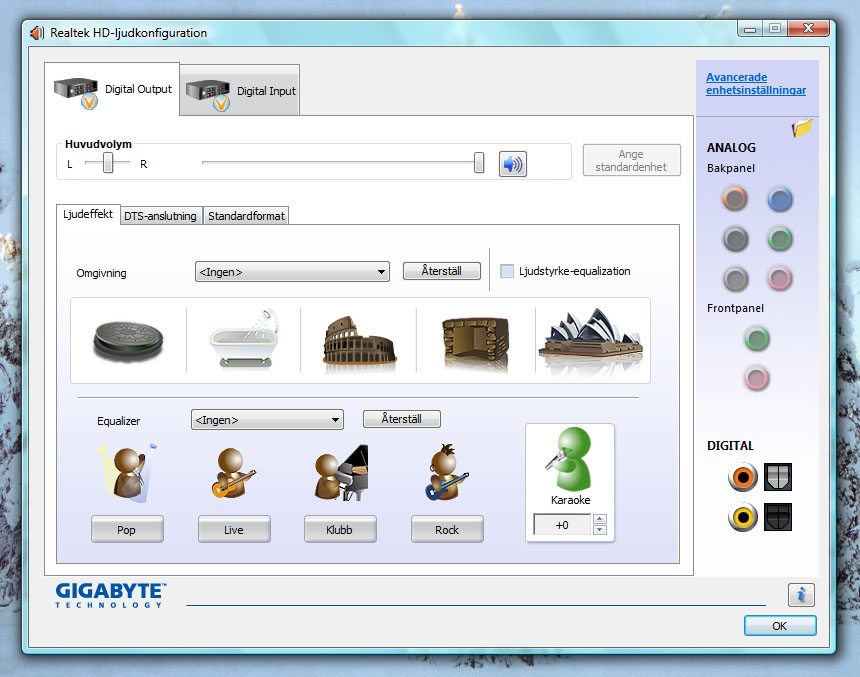Click the grey back panel jack
860x677 pixels.
coord(734,279)
